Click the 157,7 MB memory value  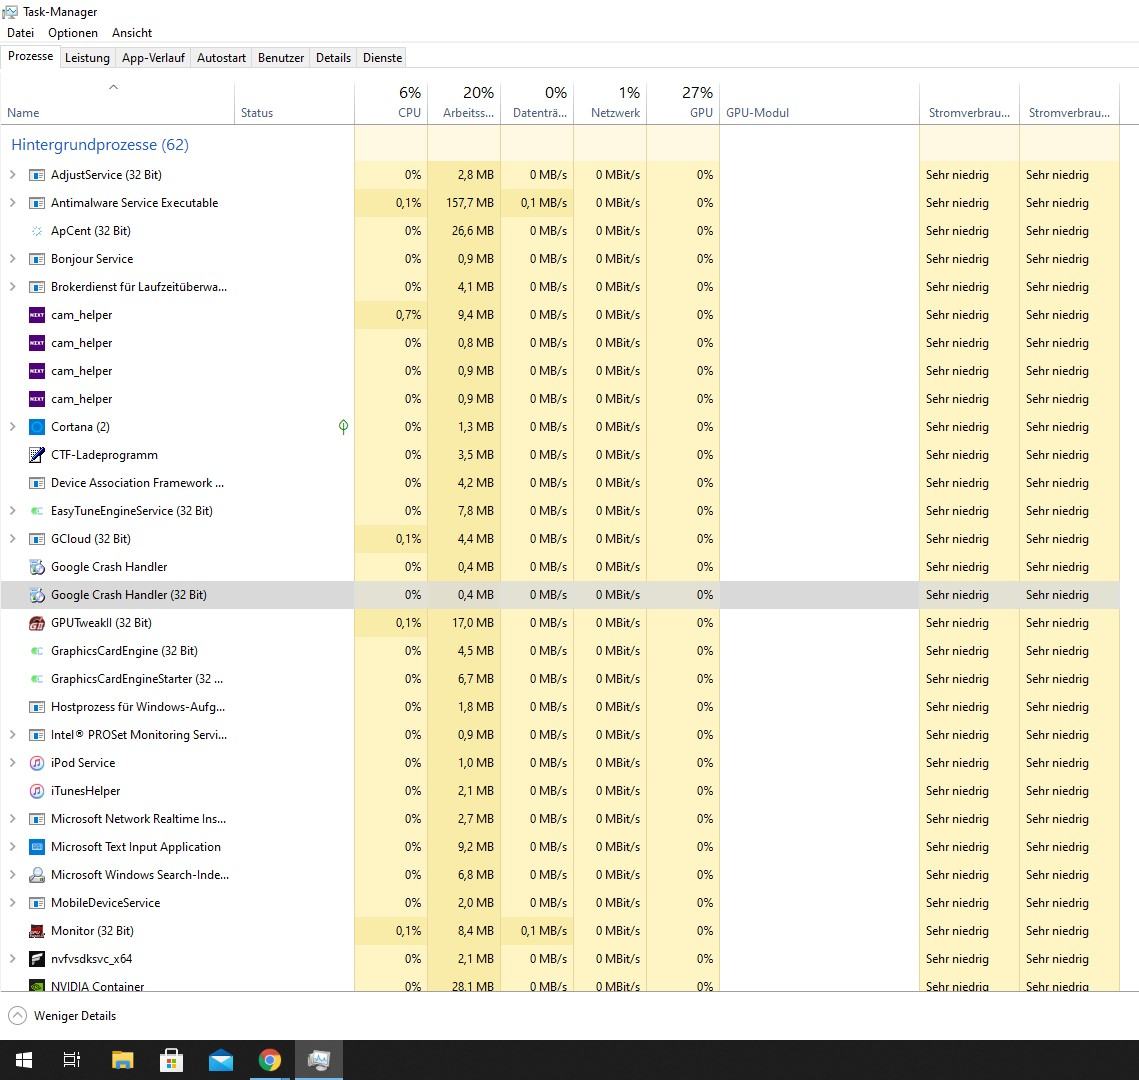click(x=469, y=203)
